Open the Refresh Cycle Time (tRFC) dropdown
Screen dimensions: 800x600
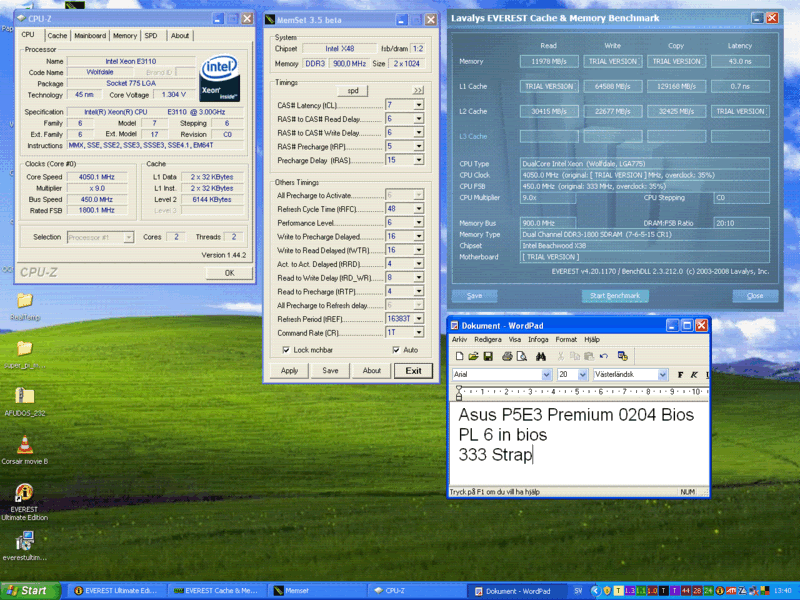418,209
